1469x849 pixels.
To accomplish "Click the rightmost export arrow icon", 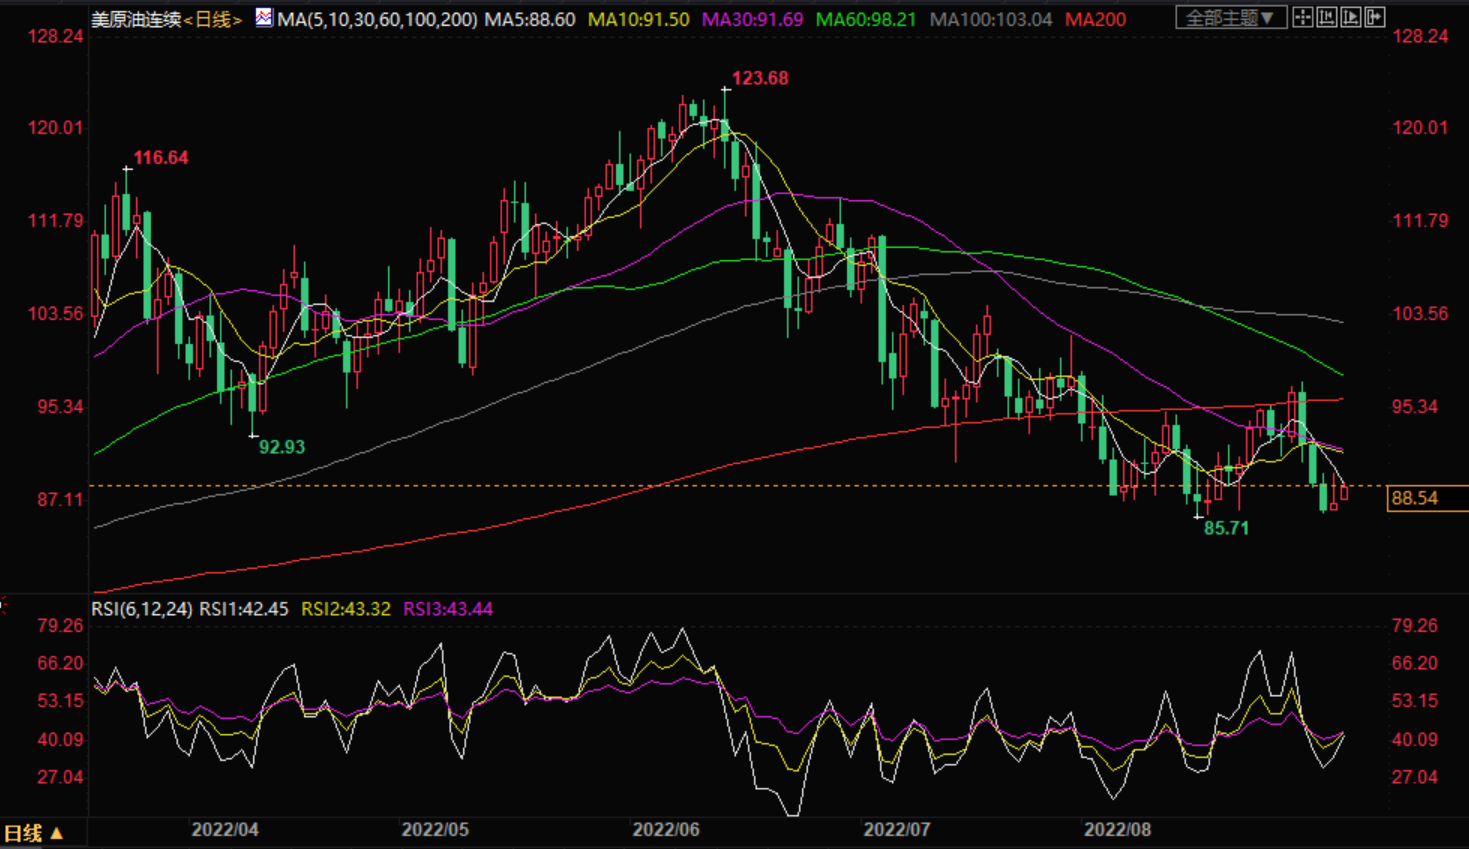I will click(x=1375, y=18).
